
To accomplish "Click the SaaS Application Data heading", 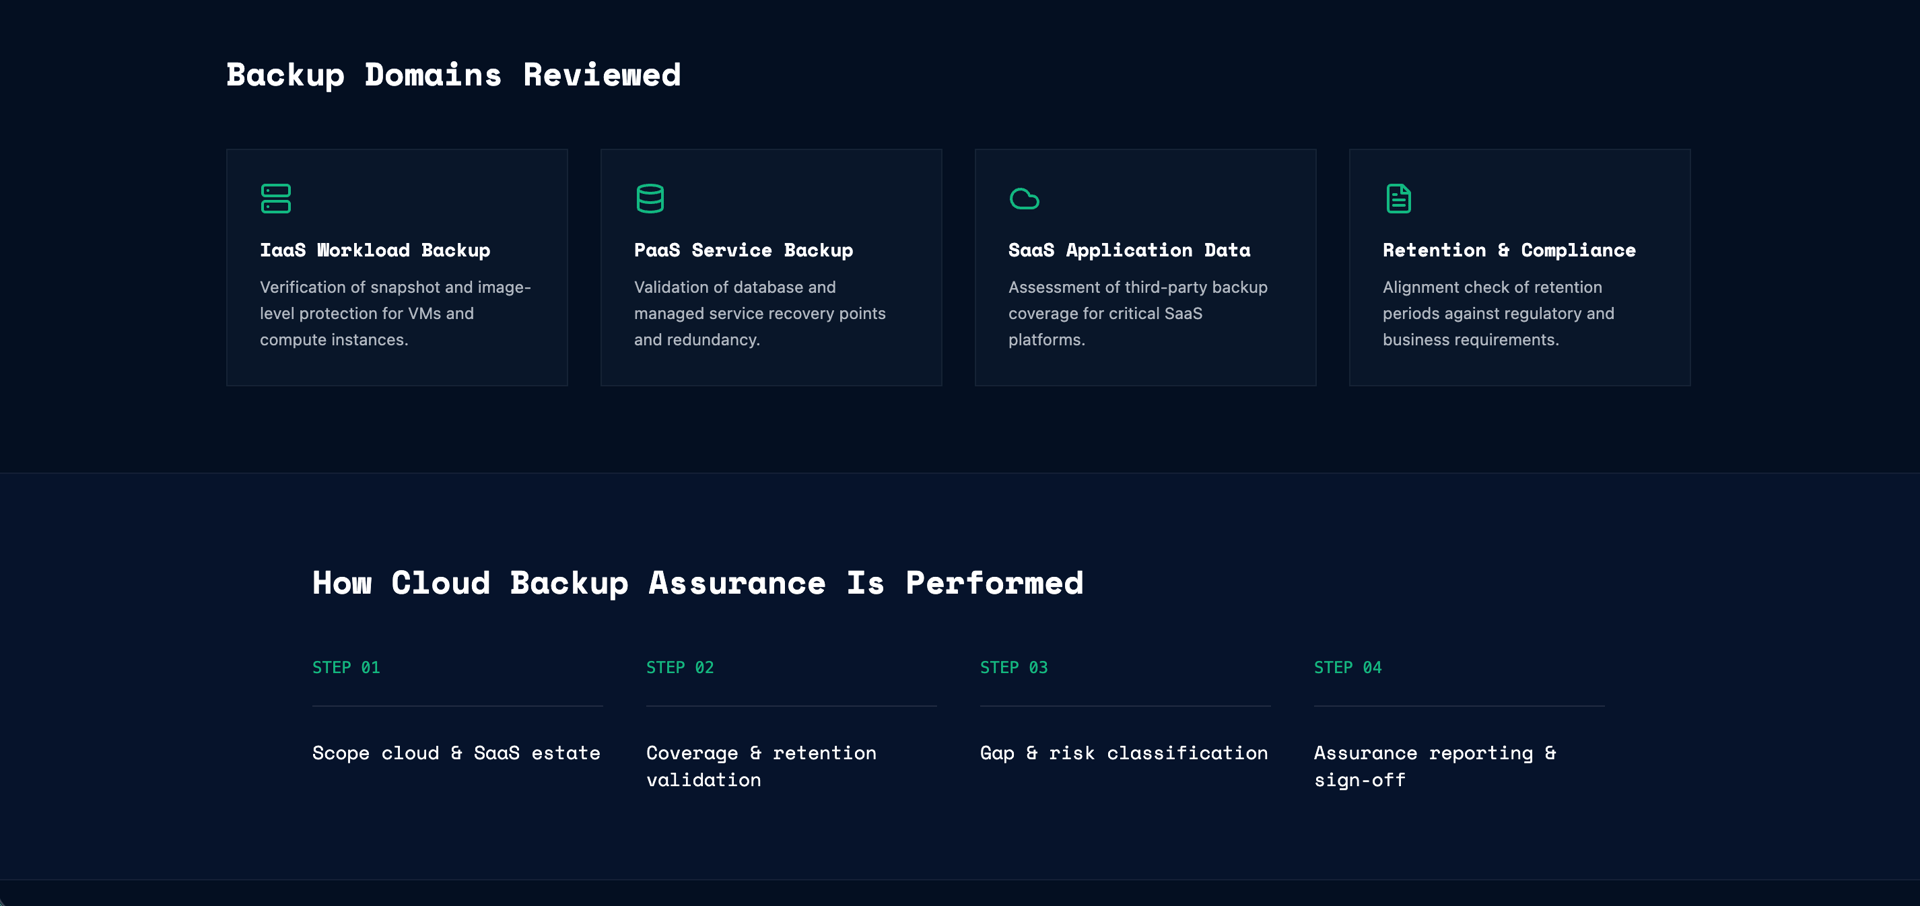I will (1129, 250).
